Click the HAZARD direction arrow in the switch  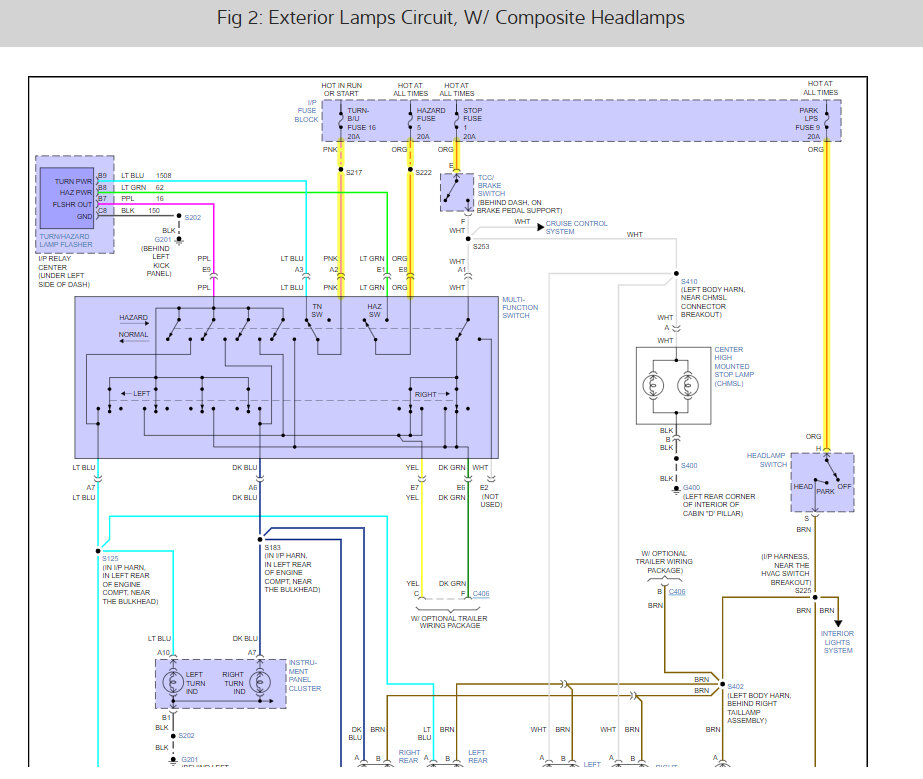pyautogui.click(x=134, y=323)
